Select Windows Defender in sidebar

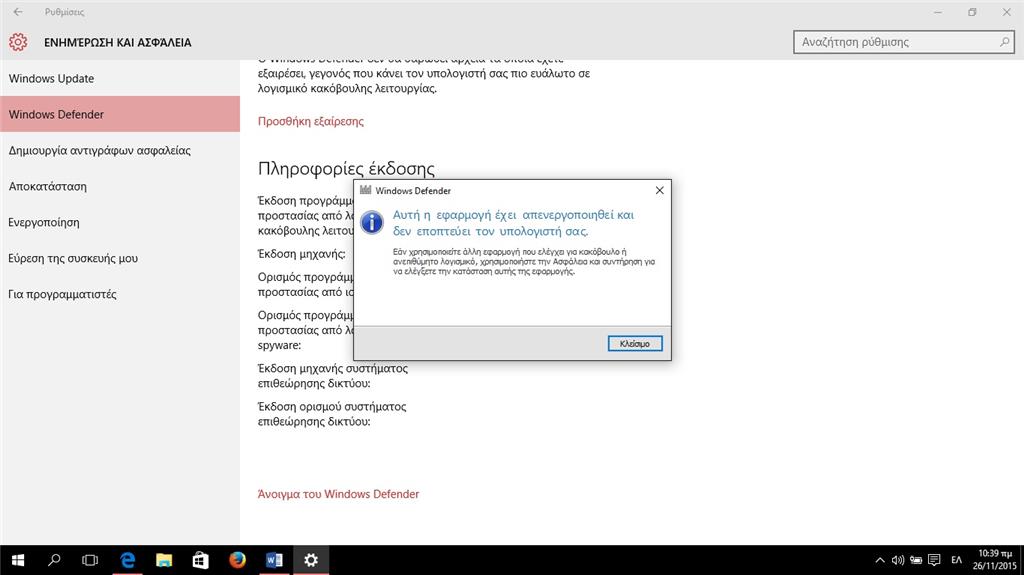coord(120,114)
